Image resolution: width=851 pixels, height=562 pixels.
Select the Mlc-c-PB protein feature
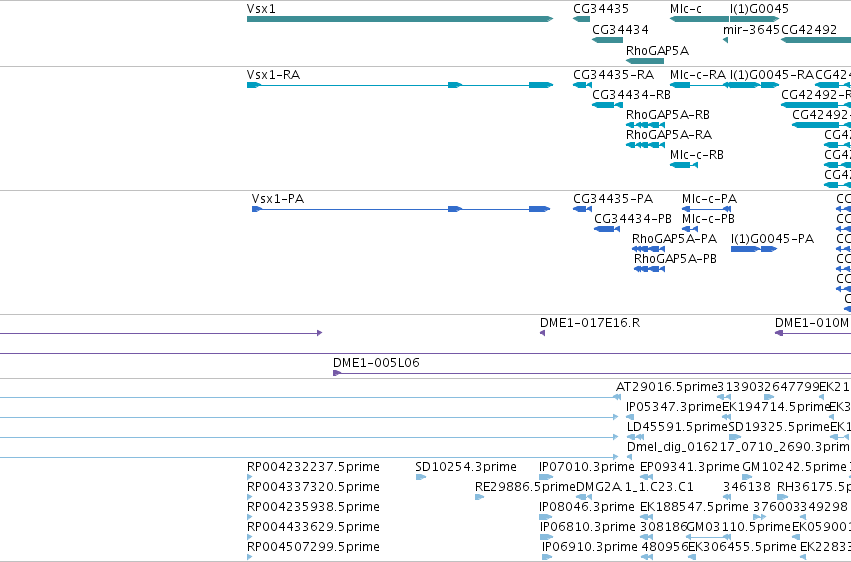690,229
